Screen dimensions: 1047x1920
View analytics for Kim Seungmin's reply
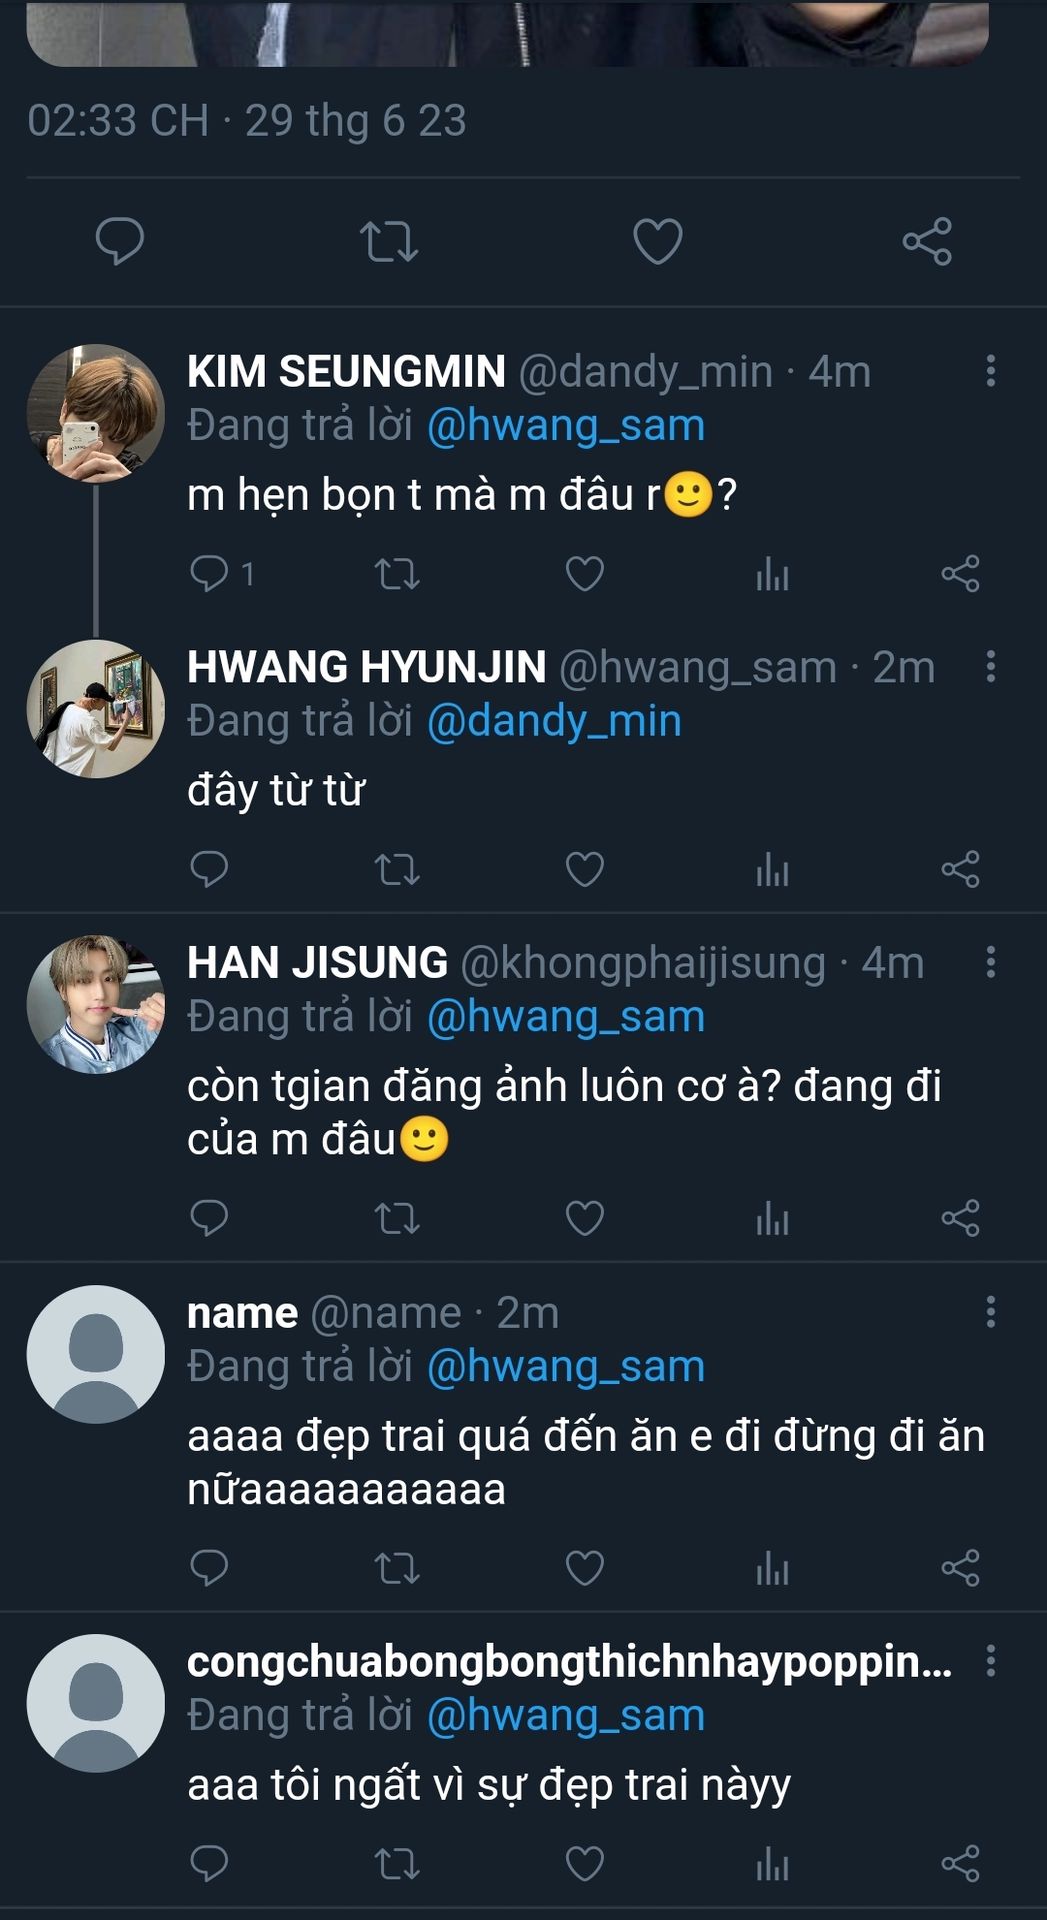[x=772, y=574]
